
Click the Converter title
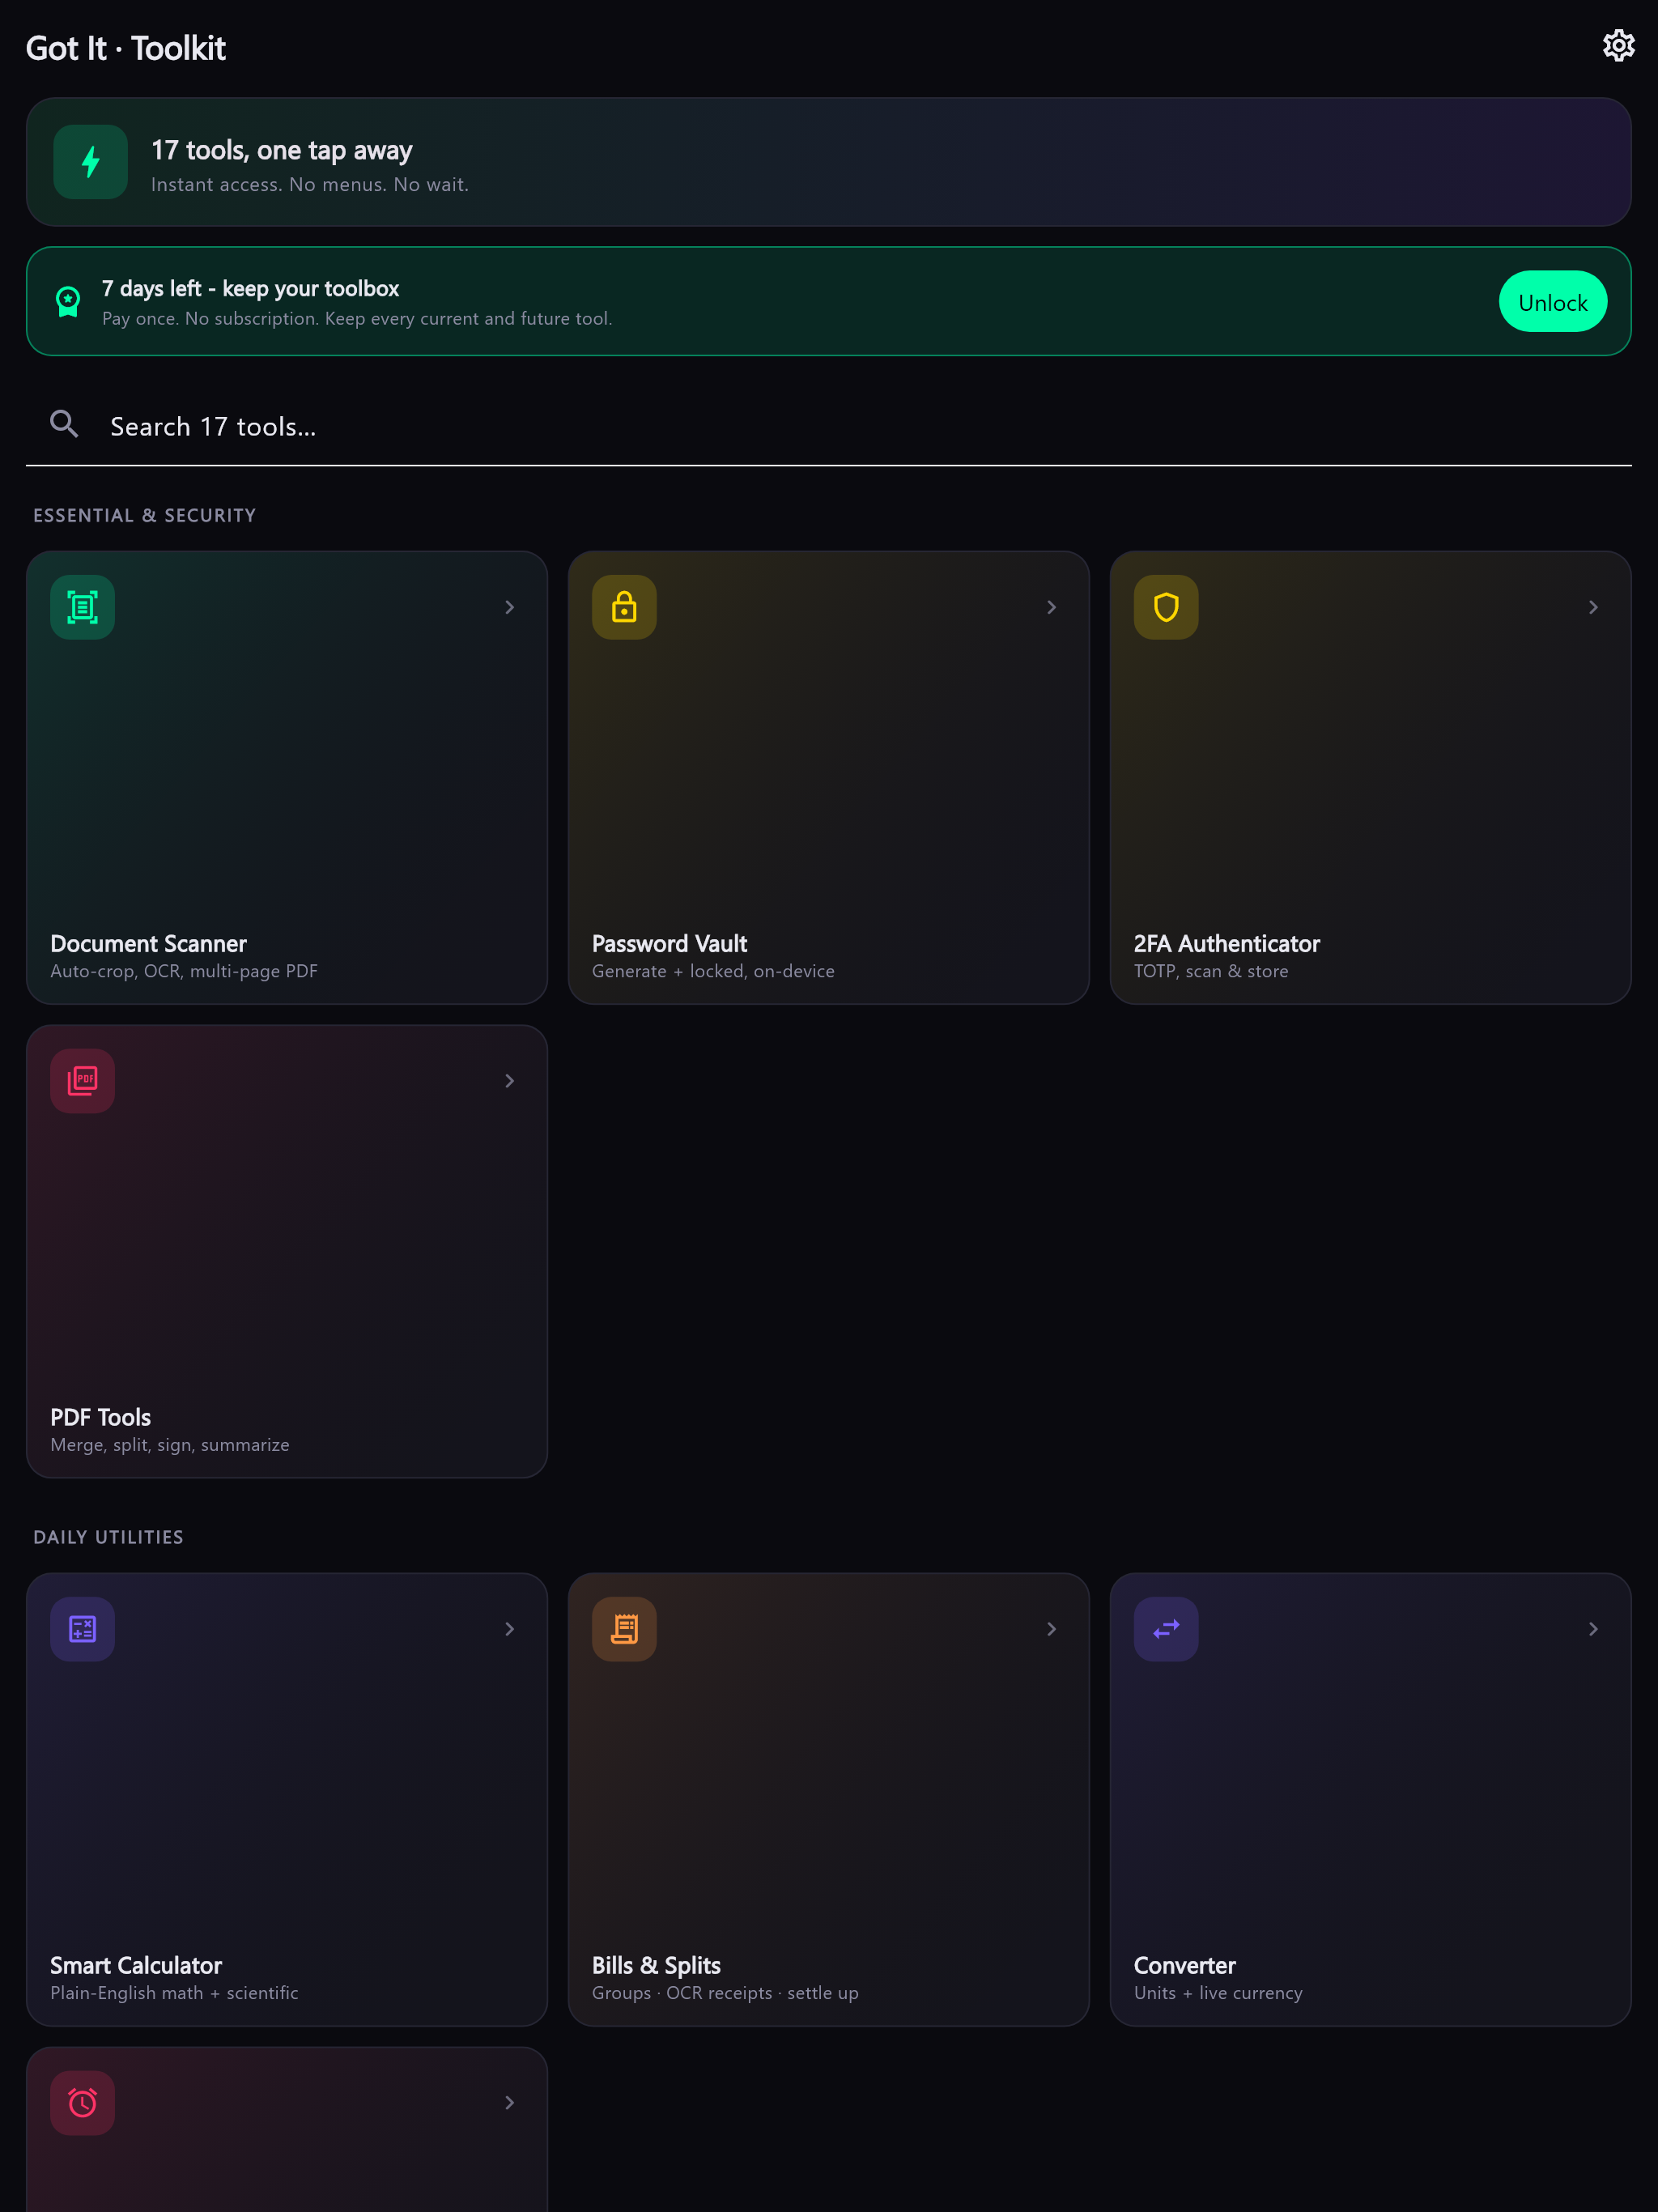pos(1184,1965)
